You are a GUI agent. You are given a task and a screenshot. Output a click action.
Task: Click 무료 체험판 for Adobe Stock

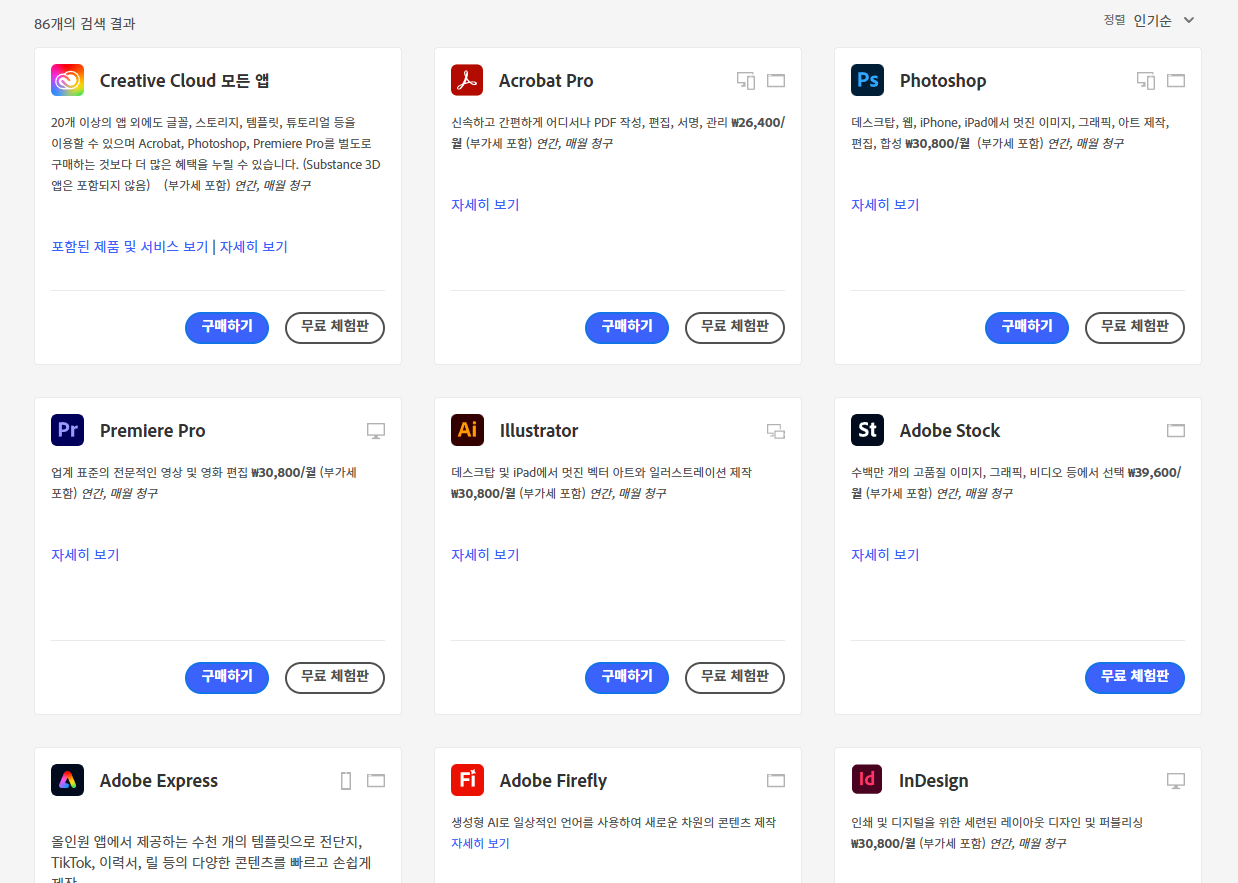coord(1135,677)
